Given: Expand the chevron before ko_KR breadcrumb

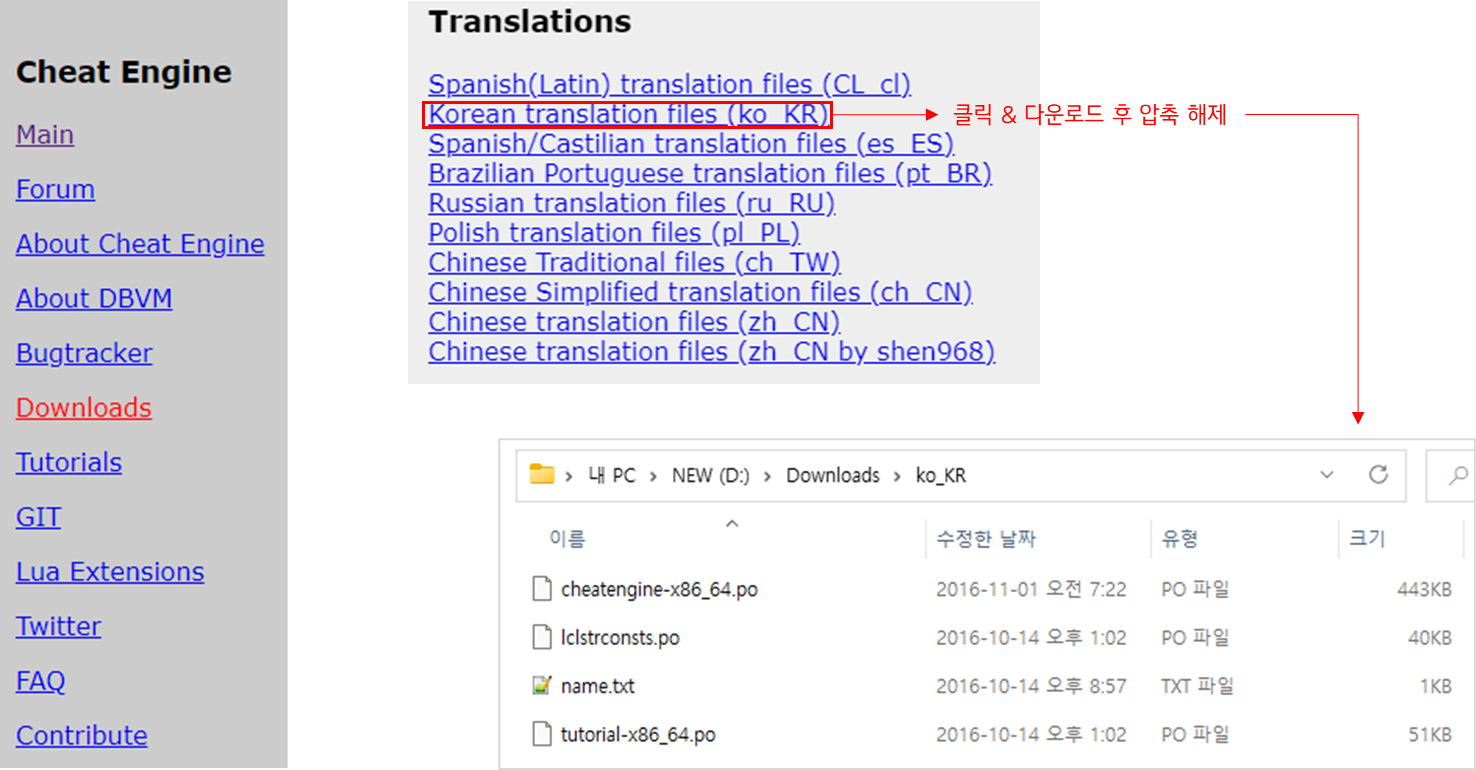Looking at the screenshot, I should [898, 476].
